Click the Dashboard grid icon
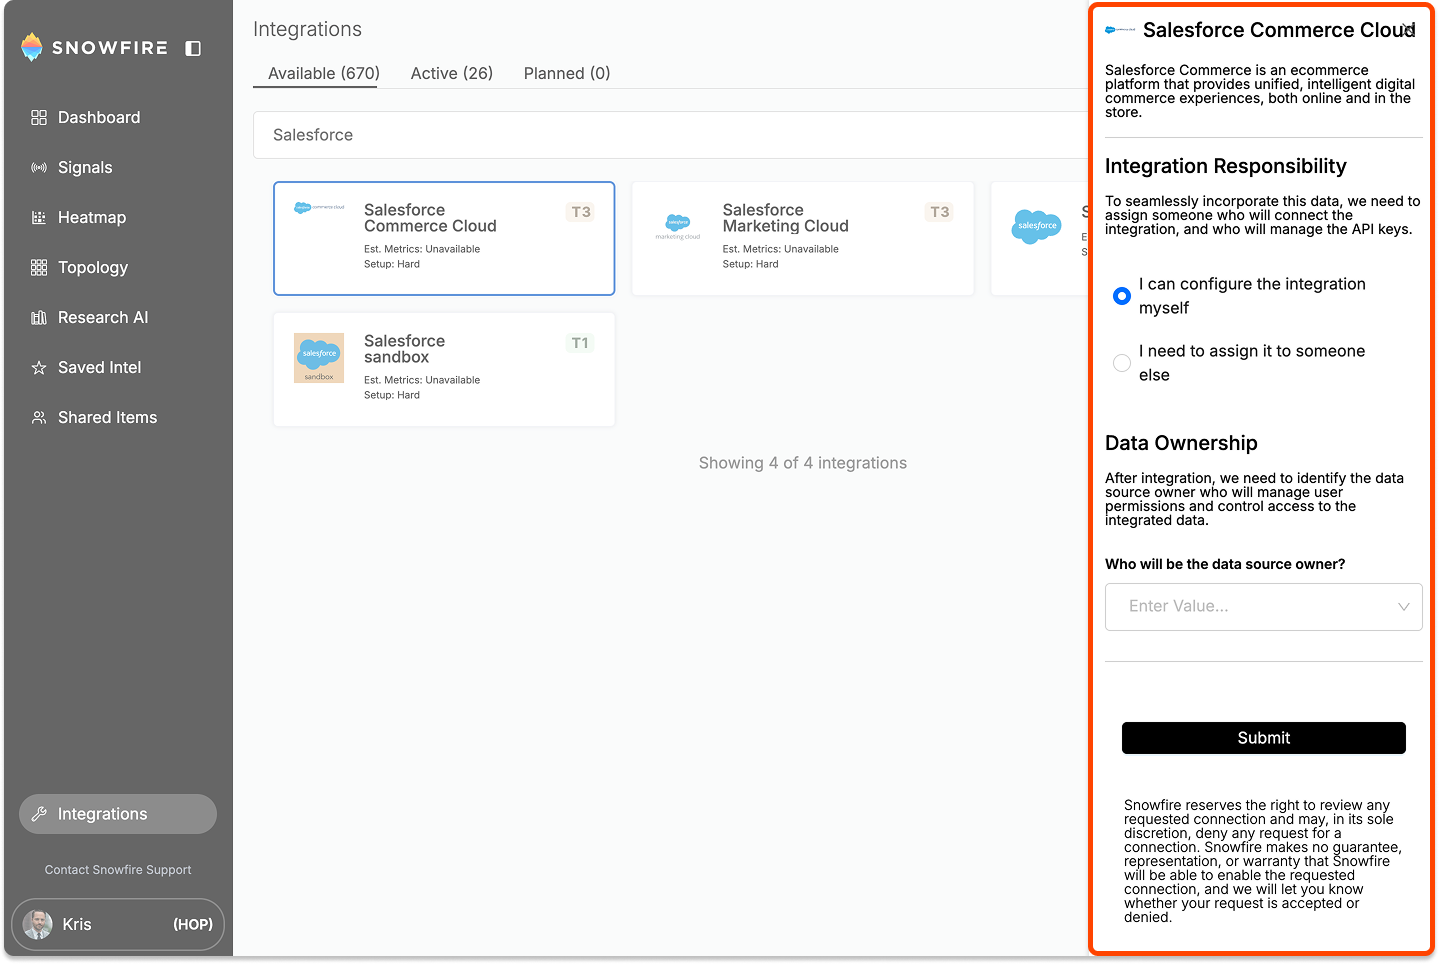The image size is (1439, 964). click(x=39, y=118)
